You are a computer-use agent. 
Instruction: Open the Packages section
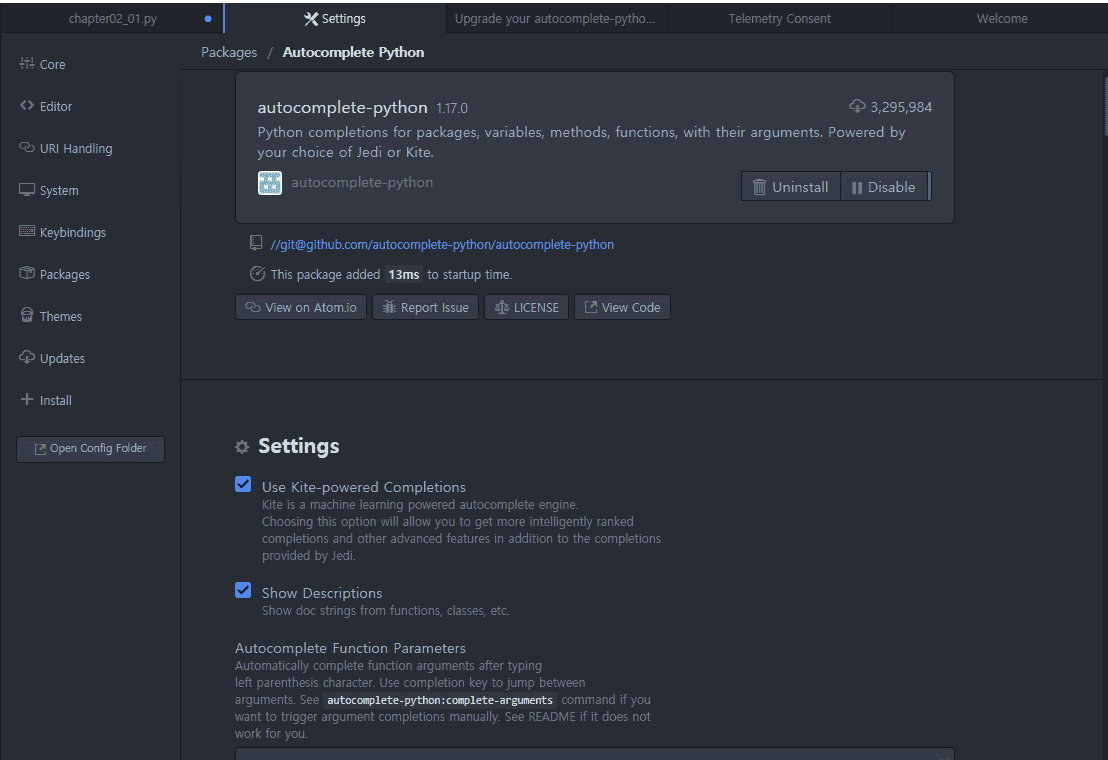[64, 274]
